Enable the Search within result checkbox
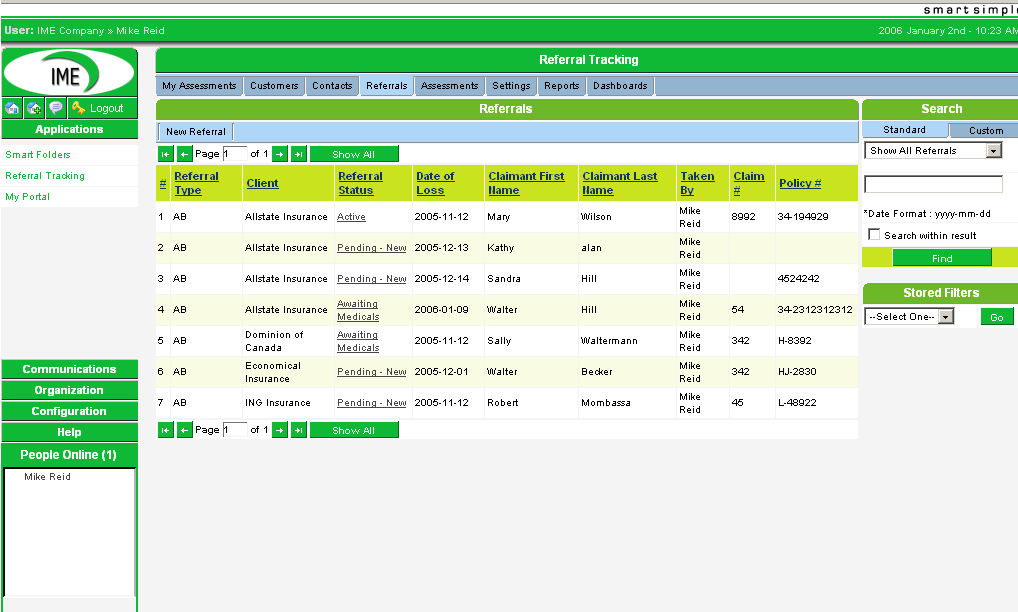Image resolution: width=1018 pixels, height=612 pixels. (875, 235)
